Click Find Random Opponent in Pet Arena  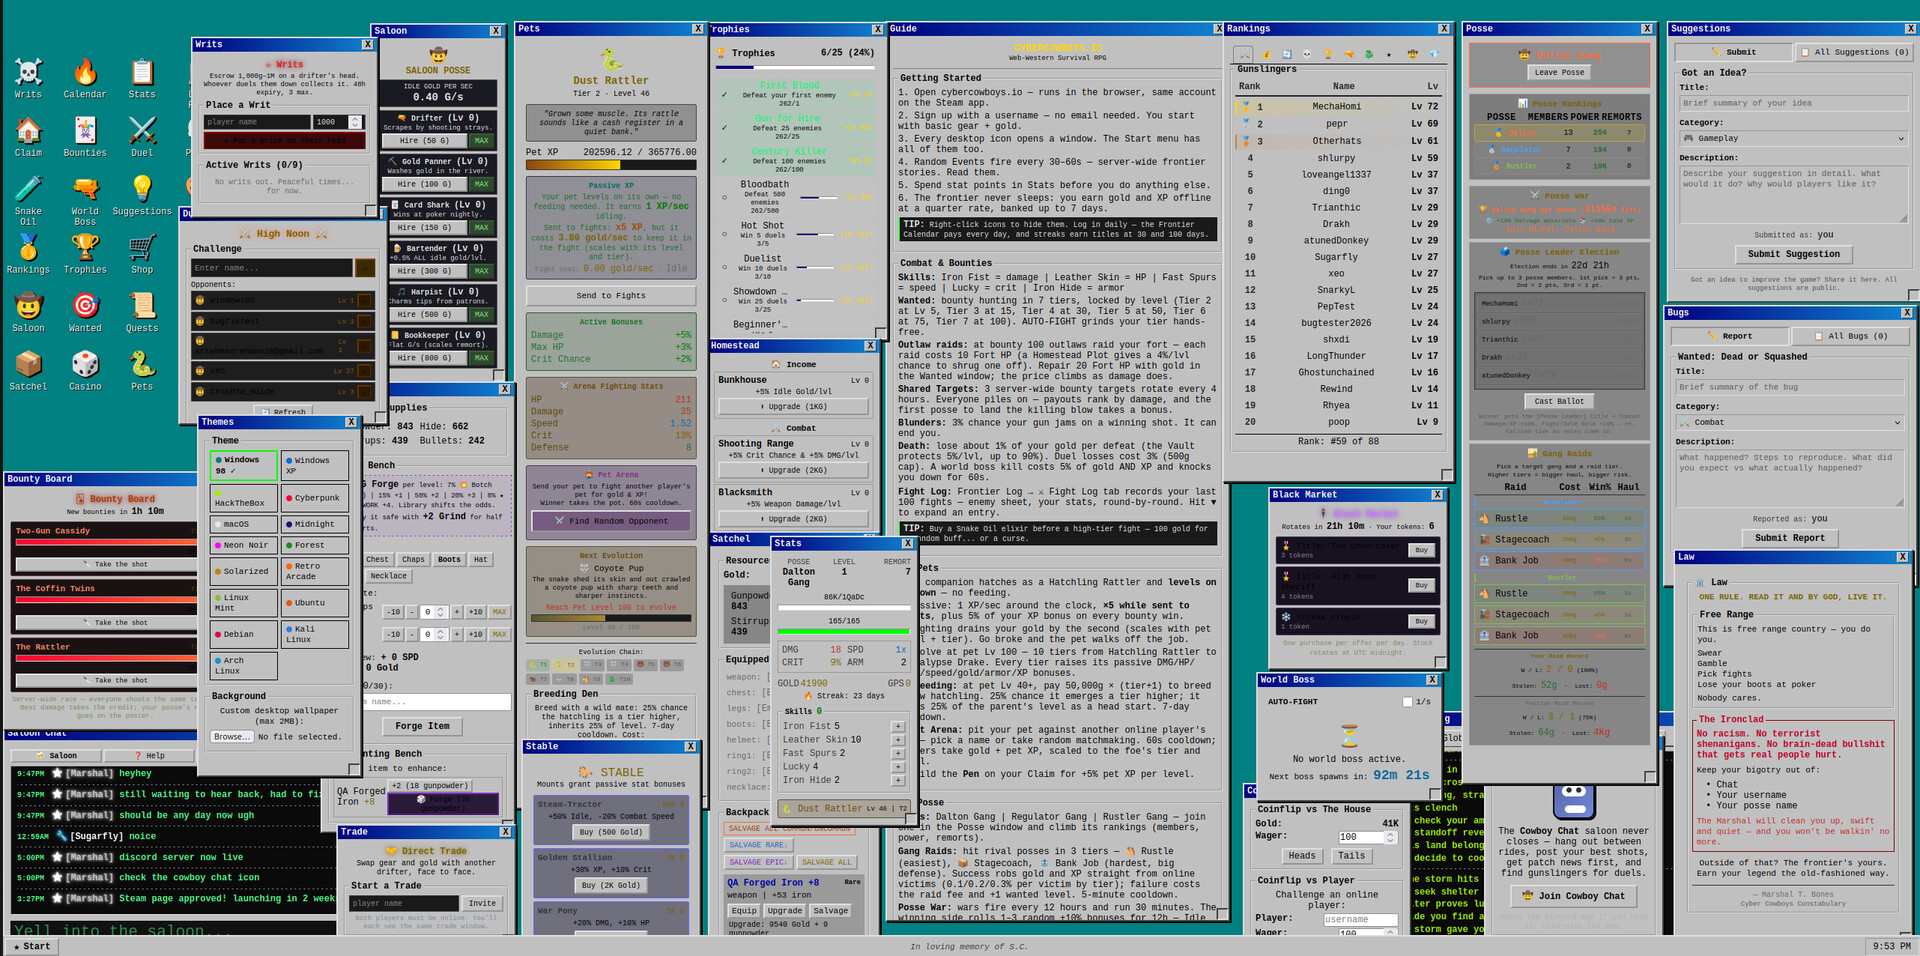tap(610, 521)
